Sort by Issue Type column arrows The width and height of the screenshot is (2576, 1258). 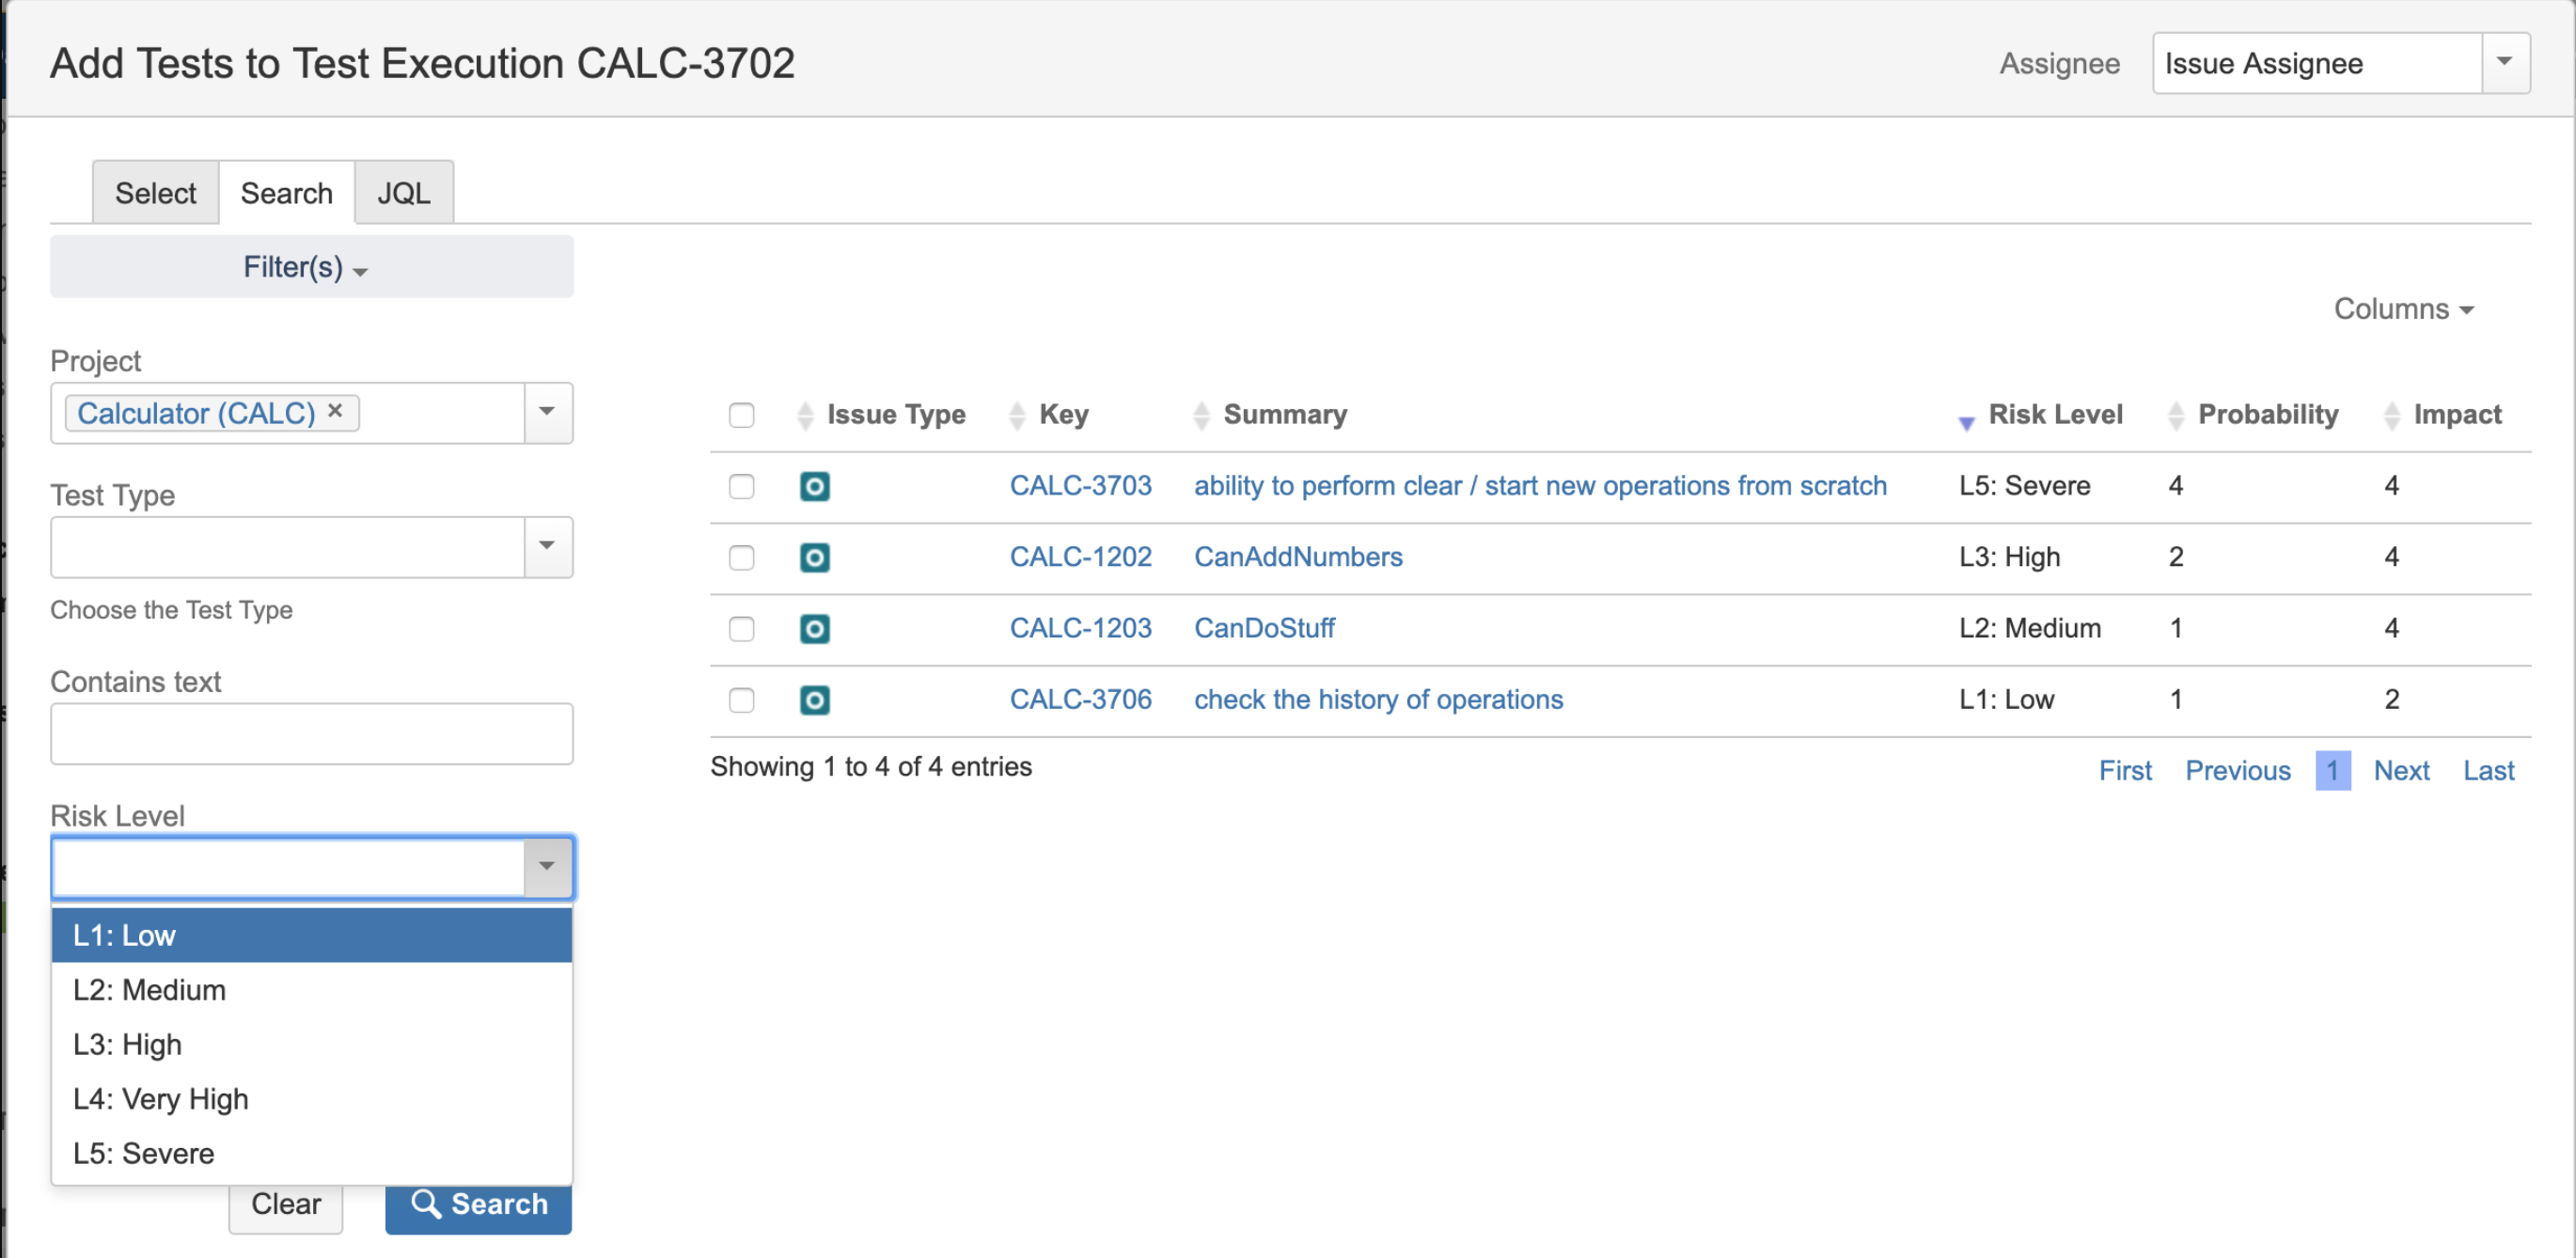pos(805,415)
